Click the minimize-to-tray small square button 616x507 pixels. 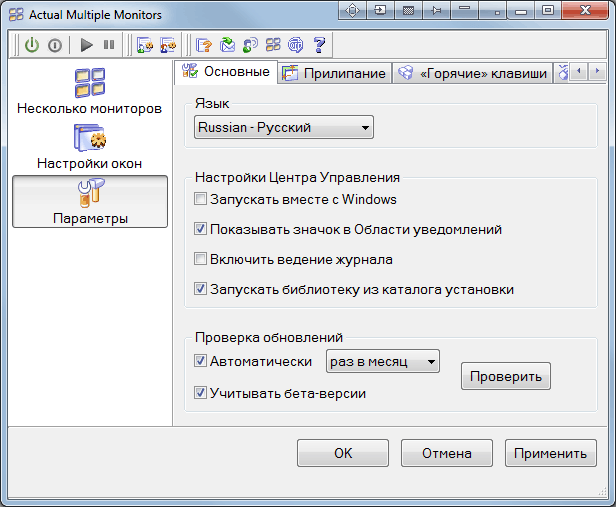point(493,10)
